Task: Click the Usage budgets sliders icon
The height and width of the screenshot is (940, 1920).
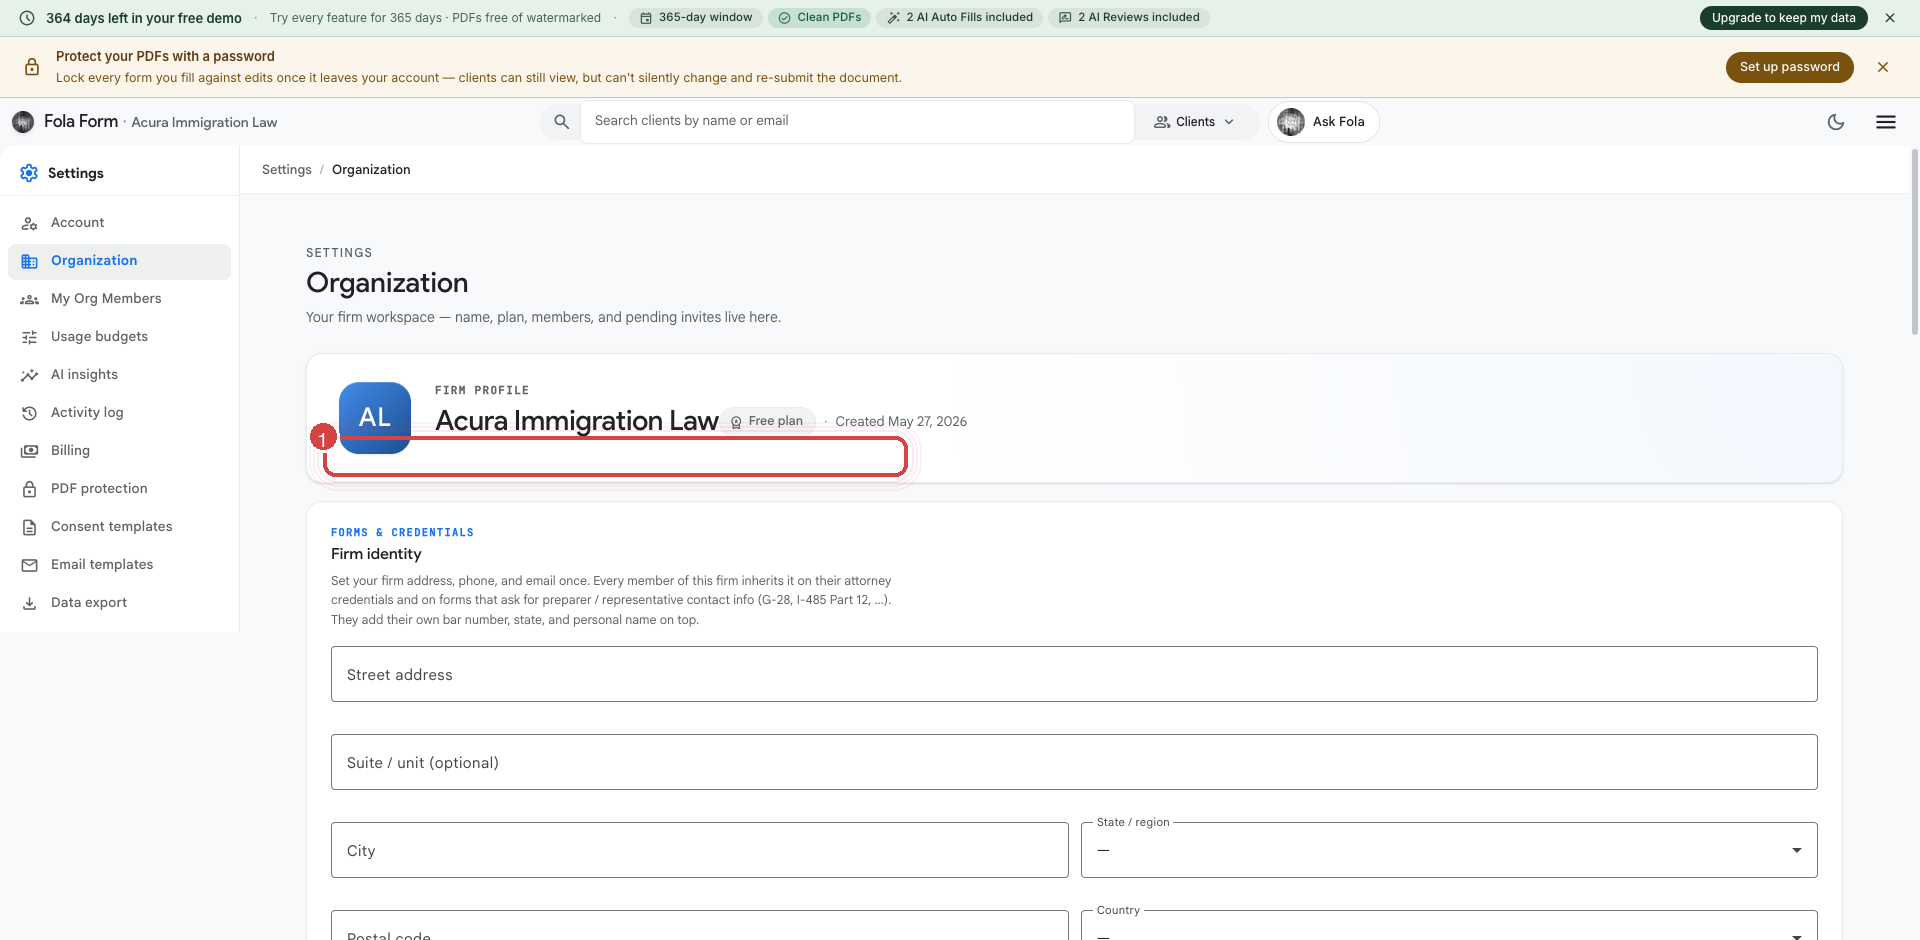Action: coord(30,337)
